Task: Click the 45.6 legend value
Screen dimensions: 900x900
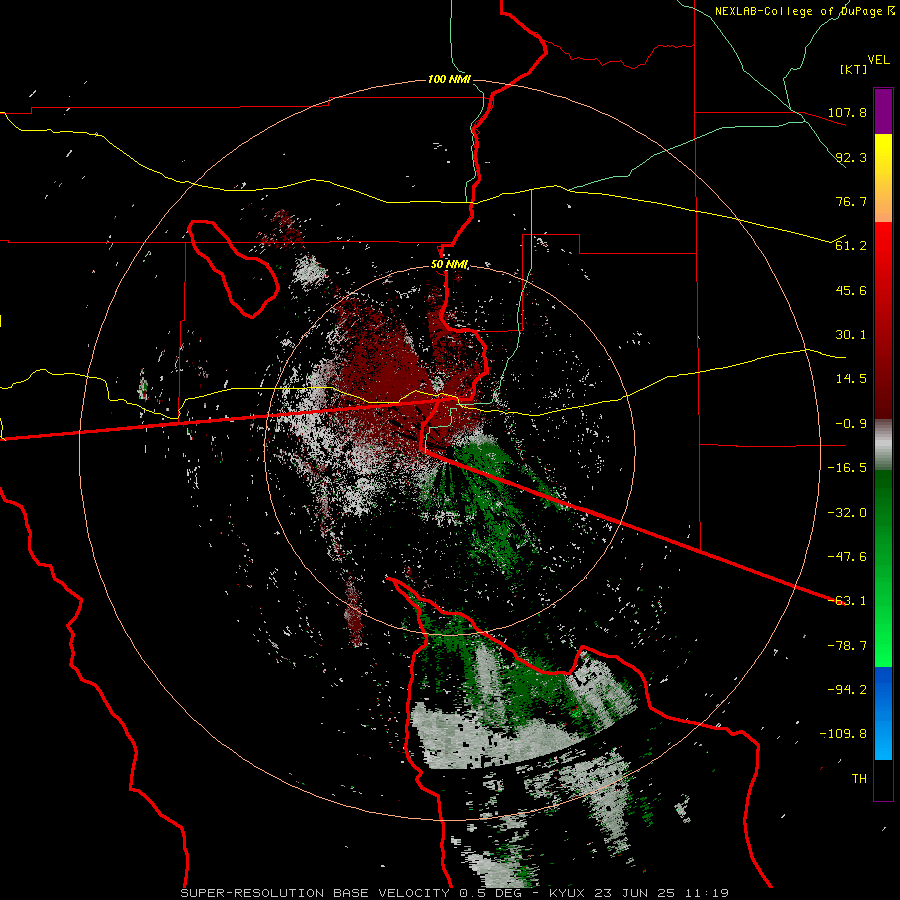Action: [851, 290]
